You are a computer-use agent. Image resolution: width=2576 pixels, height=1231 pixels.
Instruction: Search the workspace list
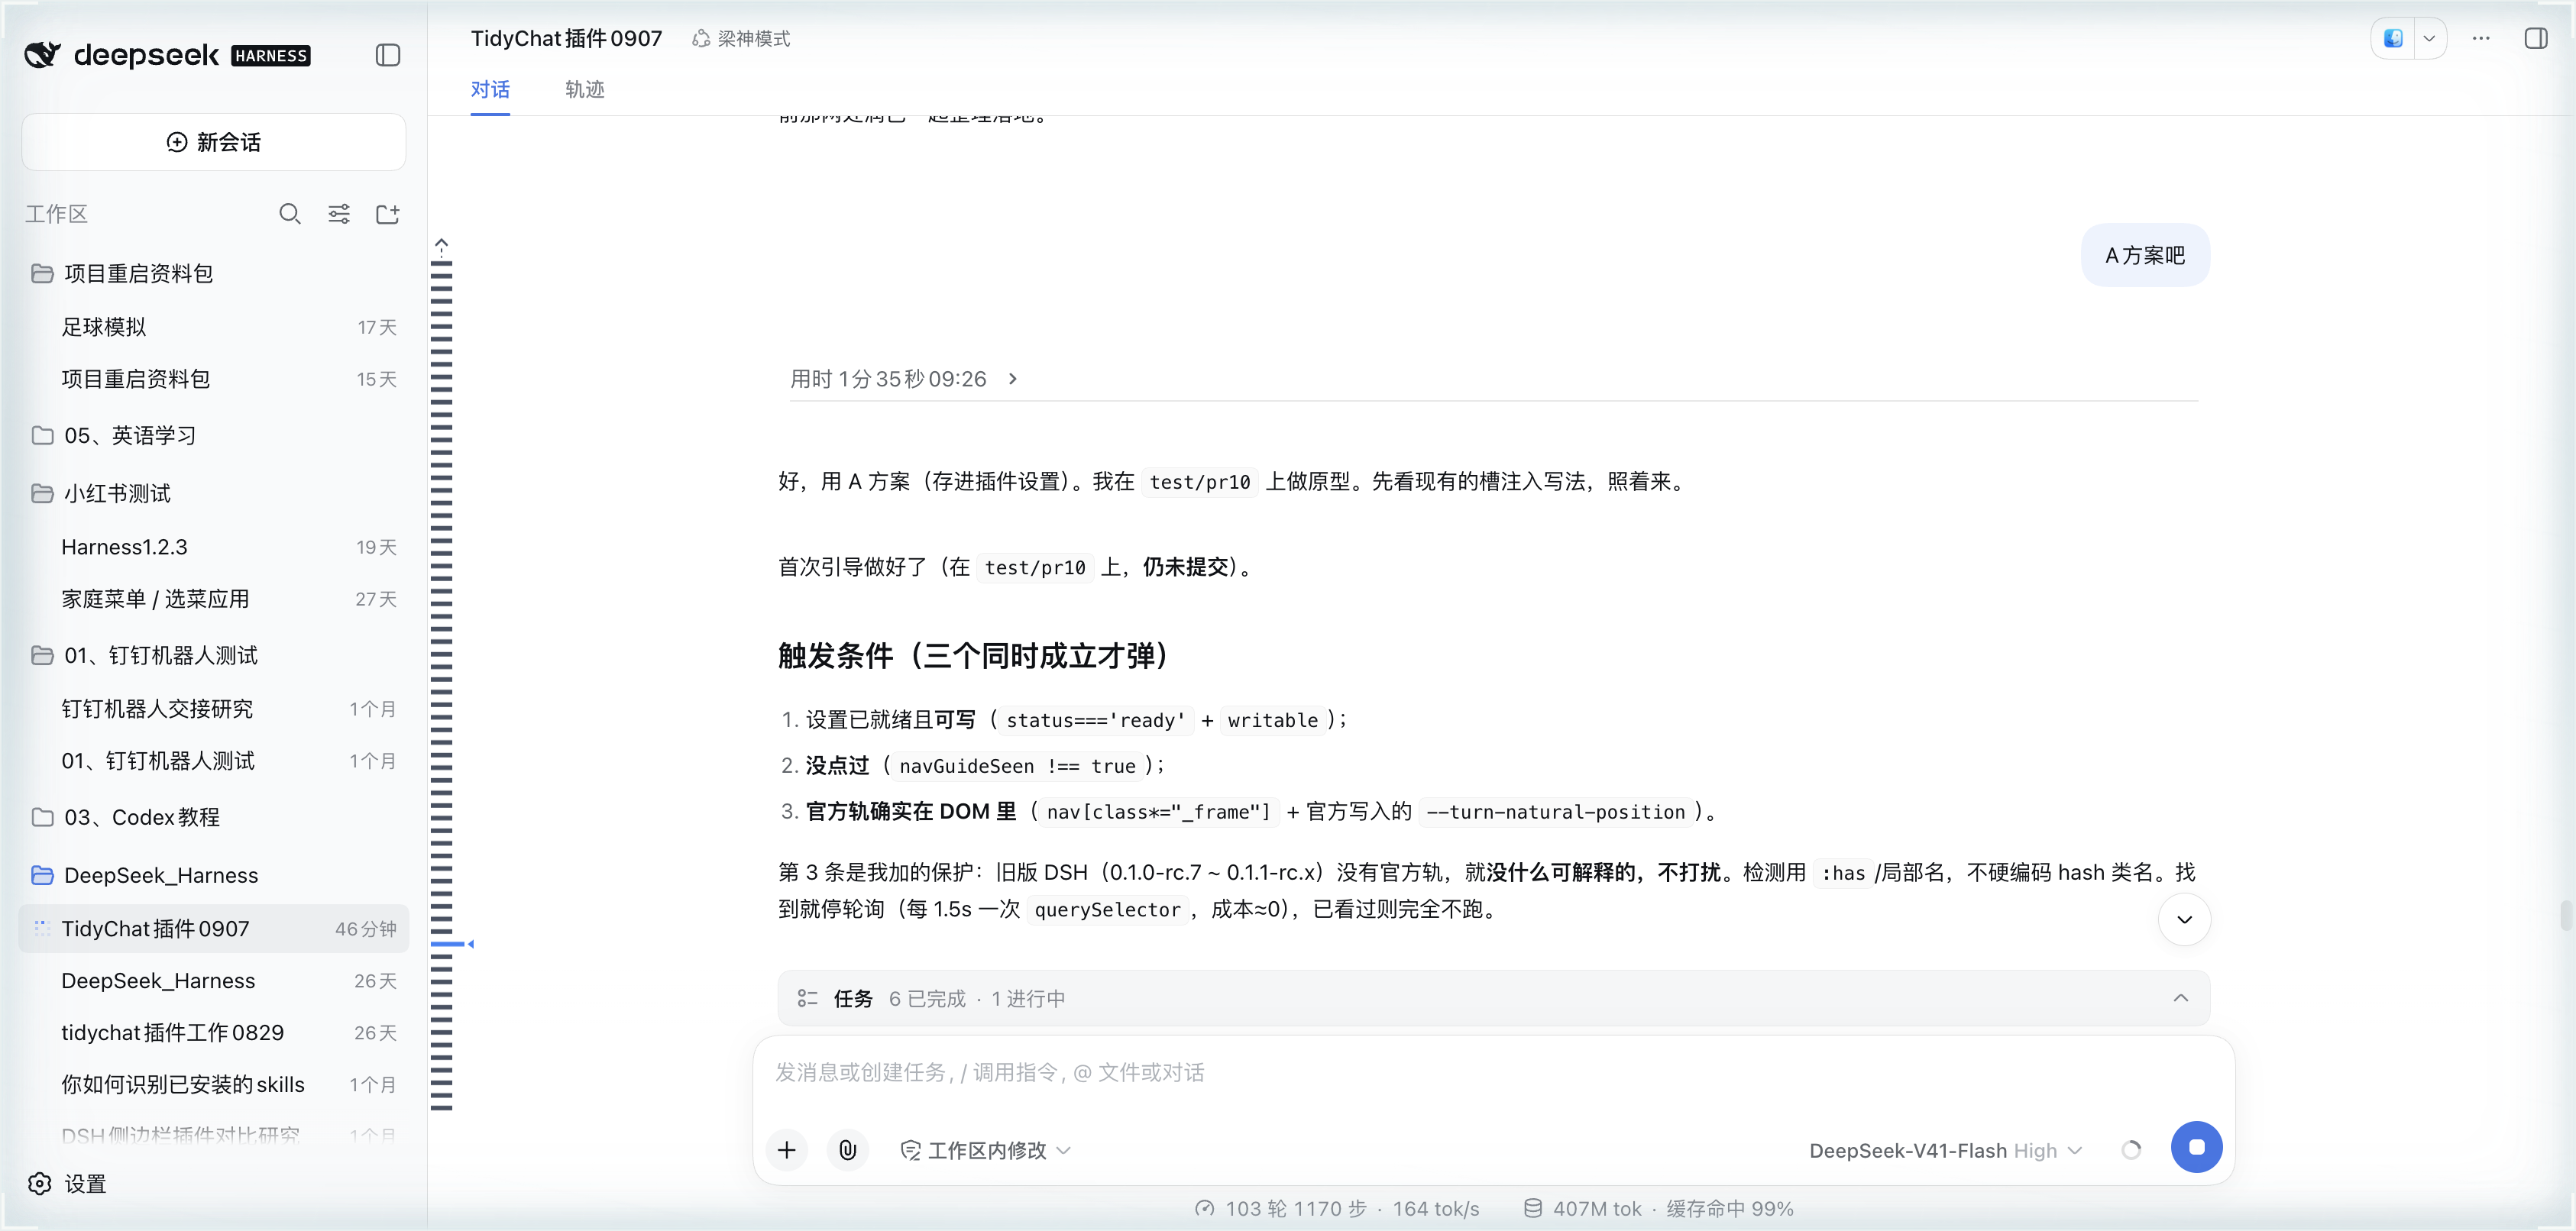tap(290, 214)
